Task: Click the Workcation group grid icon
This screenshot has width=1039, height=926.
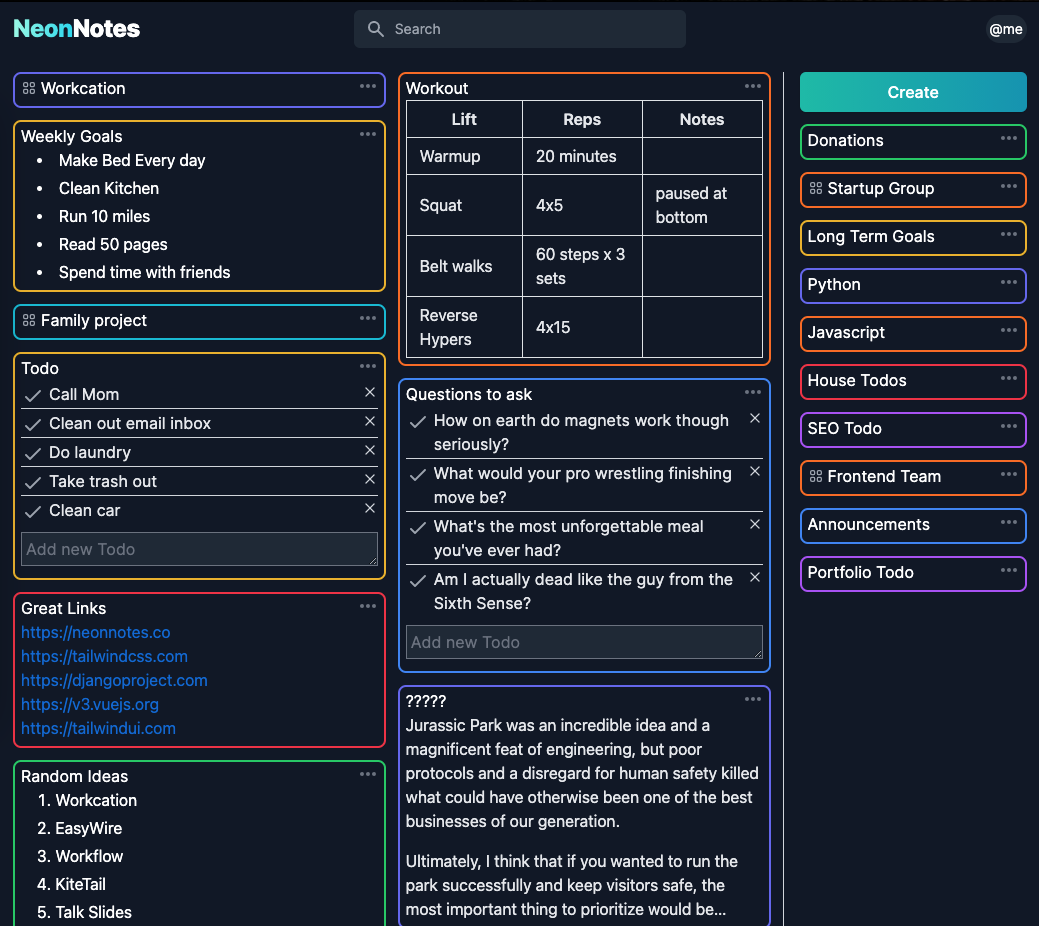Action: [x=29, y=89]
